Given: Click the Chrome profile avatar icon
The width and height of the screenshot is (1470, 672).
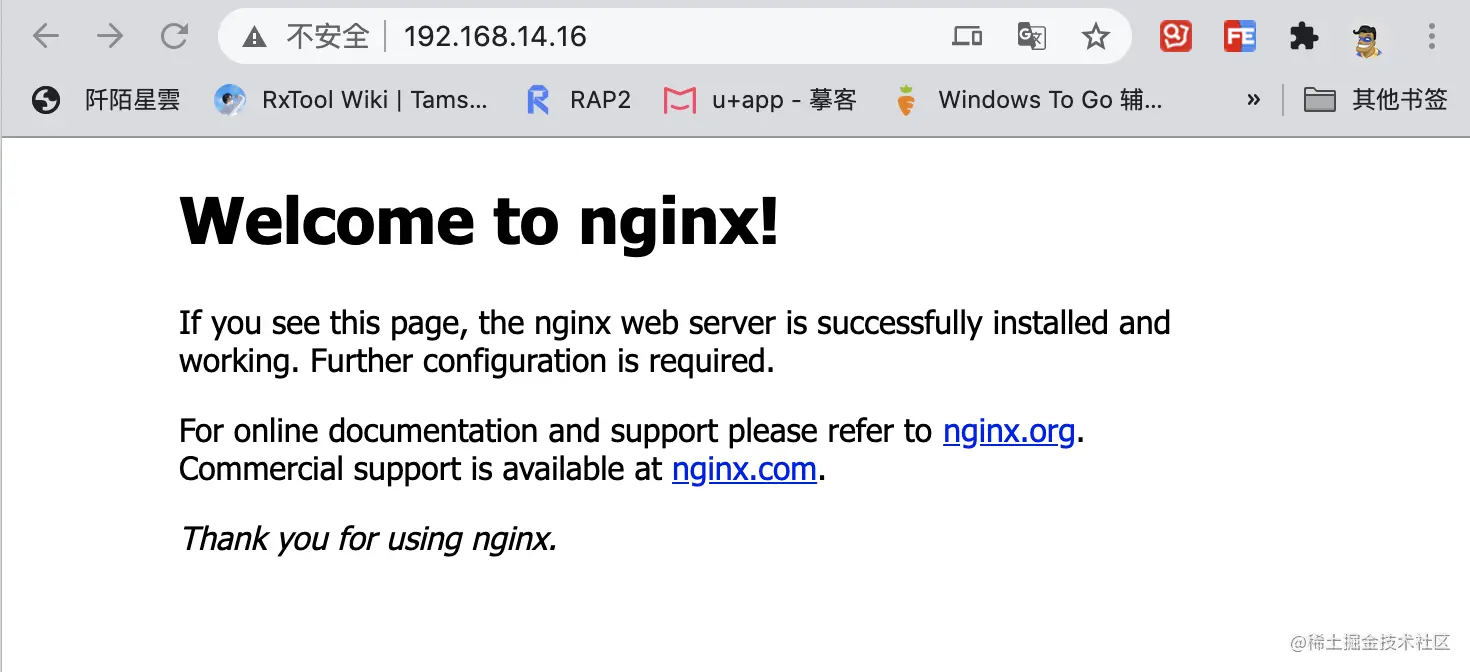Looking at the screenshot, I should 1367,36.
